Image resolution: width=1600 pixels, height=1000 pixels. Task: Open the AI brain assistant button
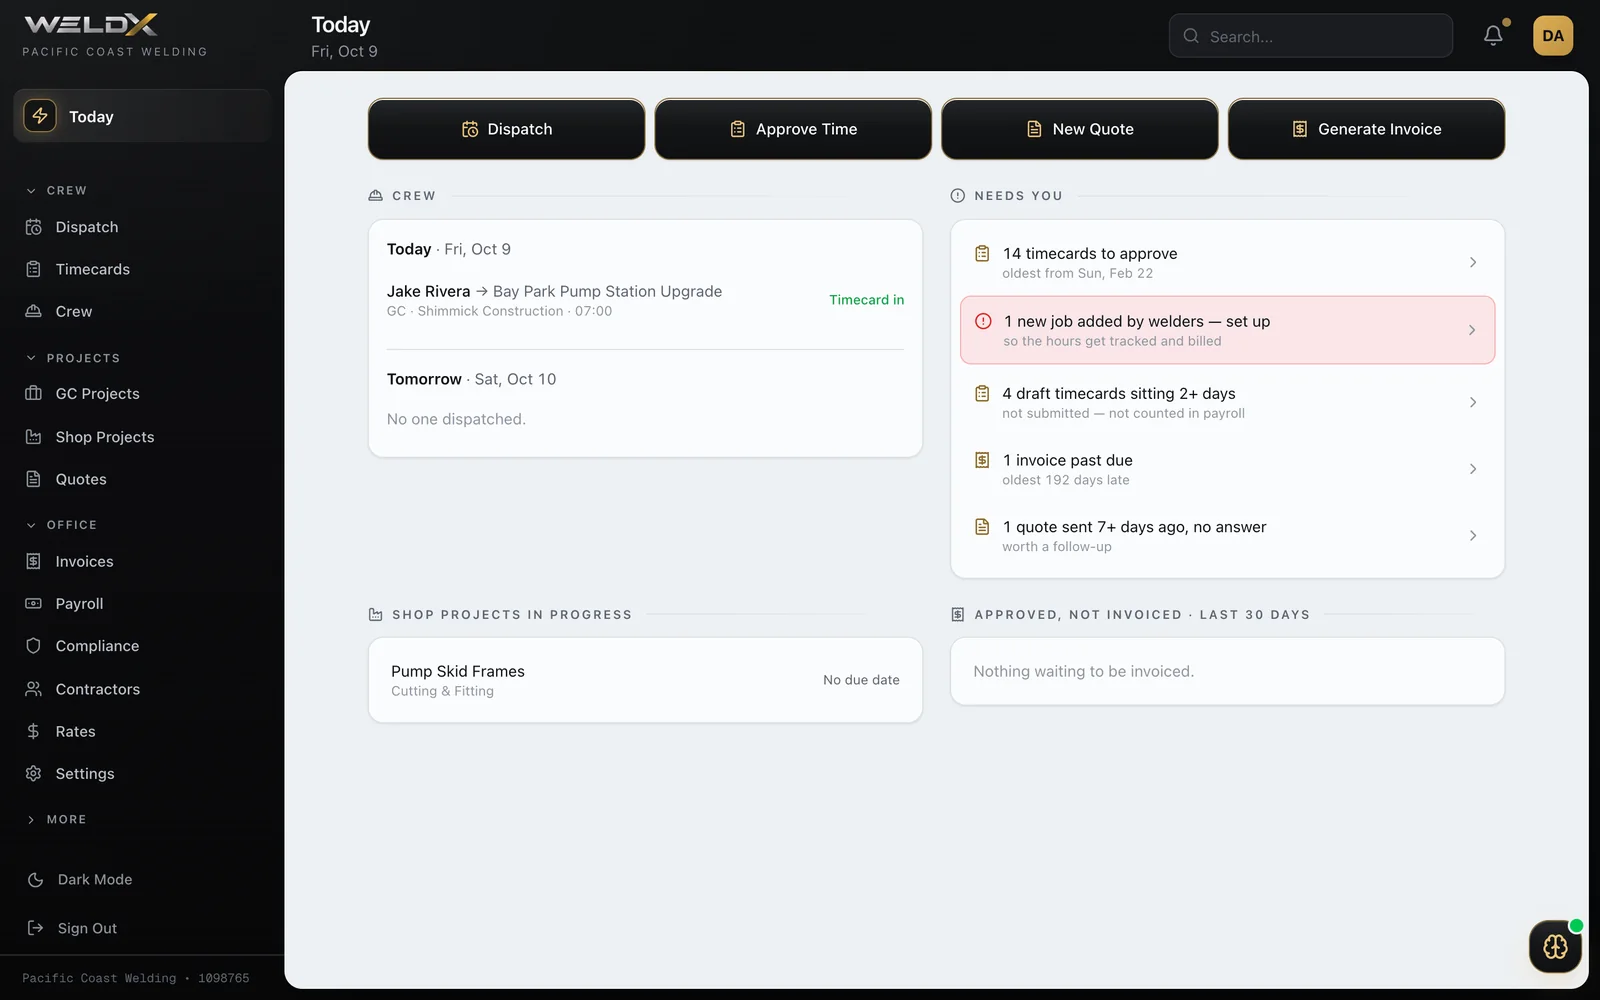(x=1555, y=946)
